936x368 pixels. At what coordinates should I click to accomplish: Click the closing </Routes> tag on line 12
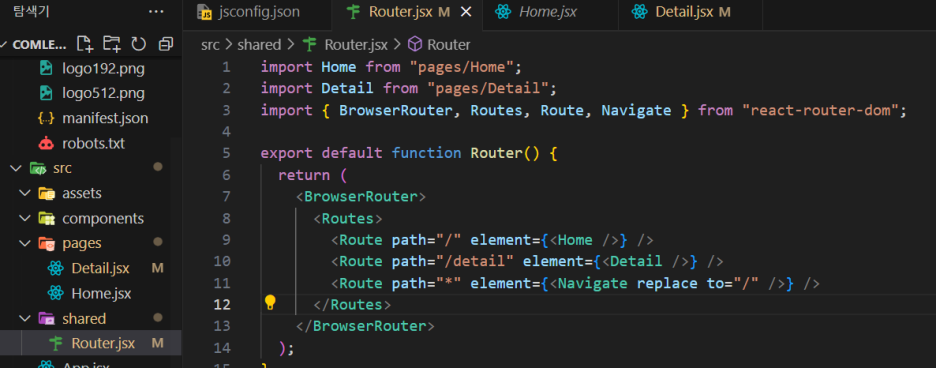coord(352,305)
